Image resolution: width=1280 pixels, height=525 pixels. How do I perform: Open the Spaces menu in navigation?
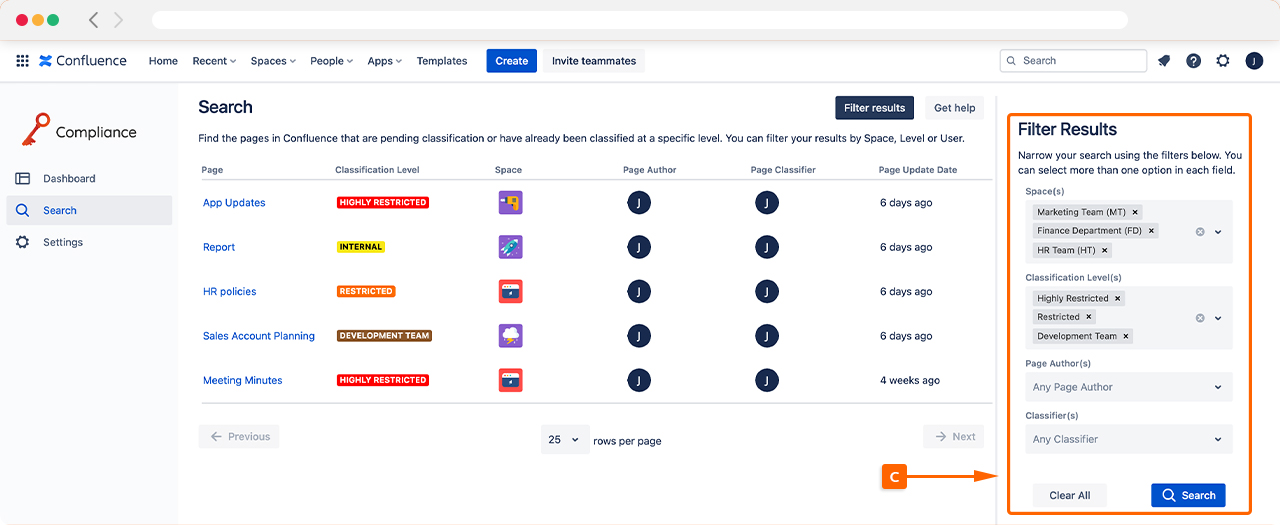(x=273, y=61)
